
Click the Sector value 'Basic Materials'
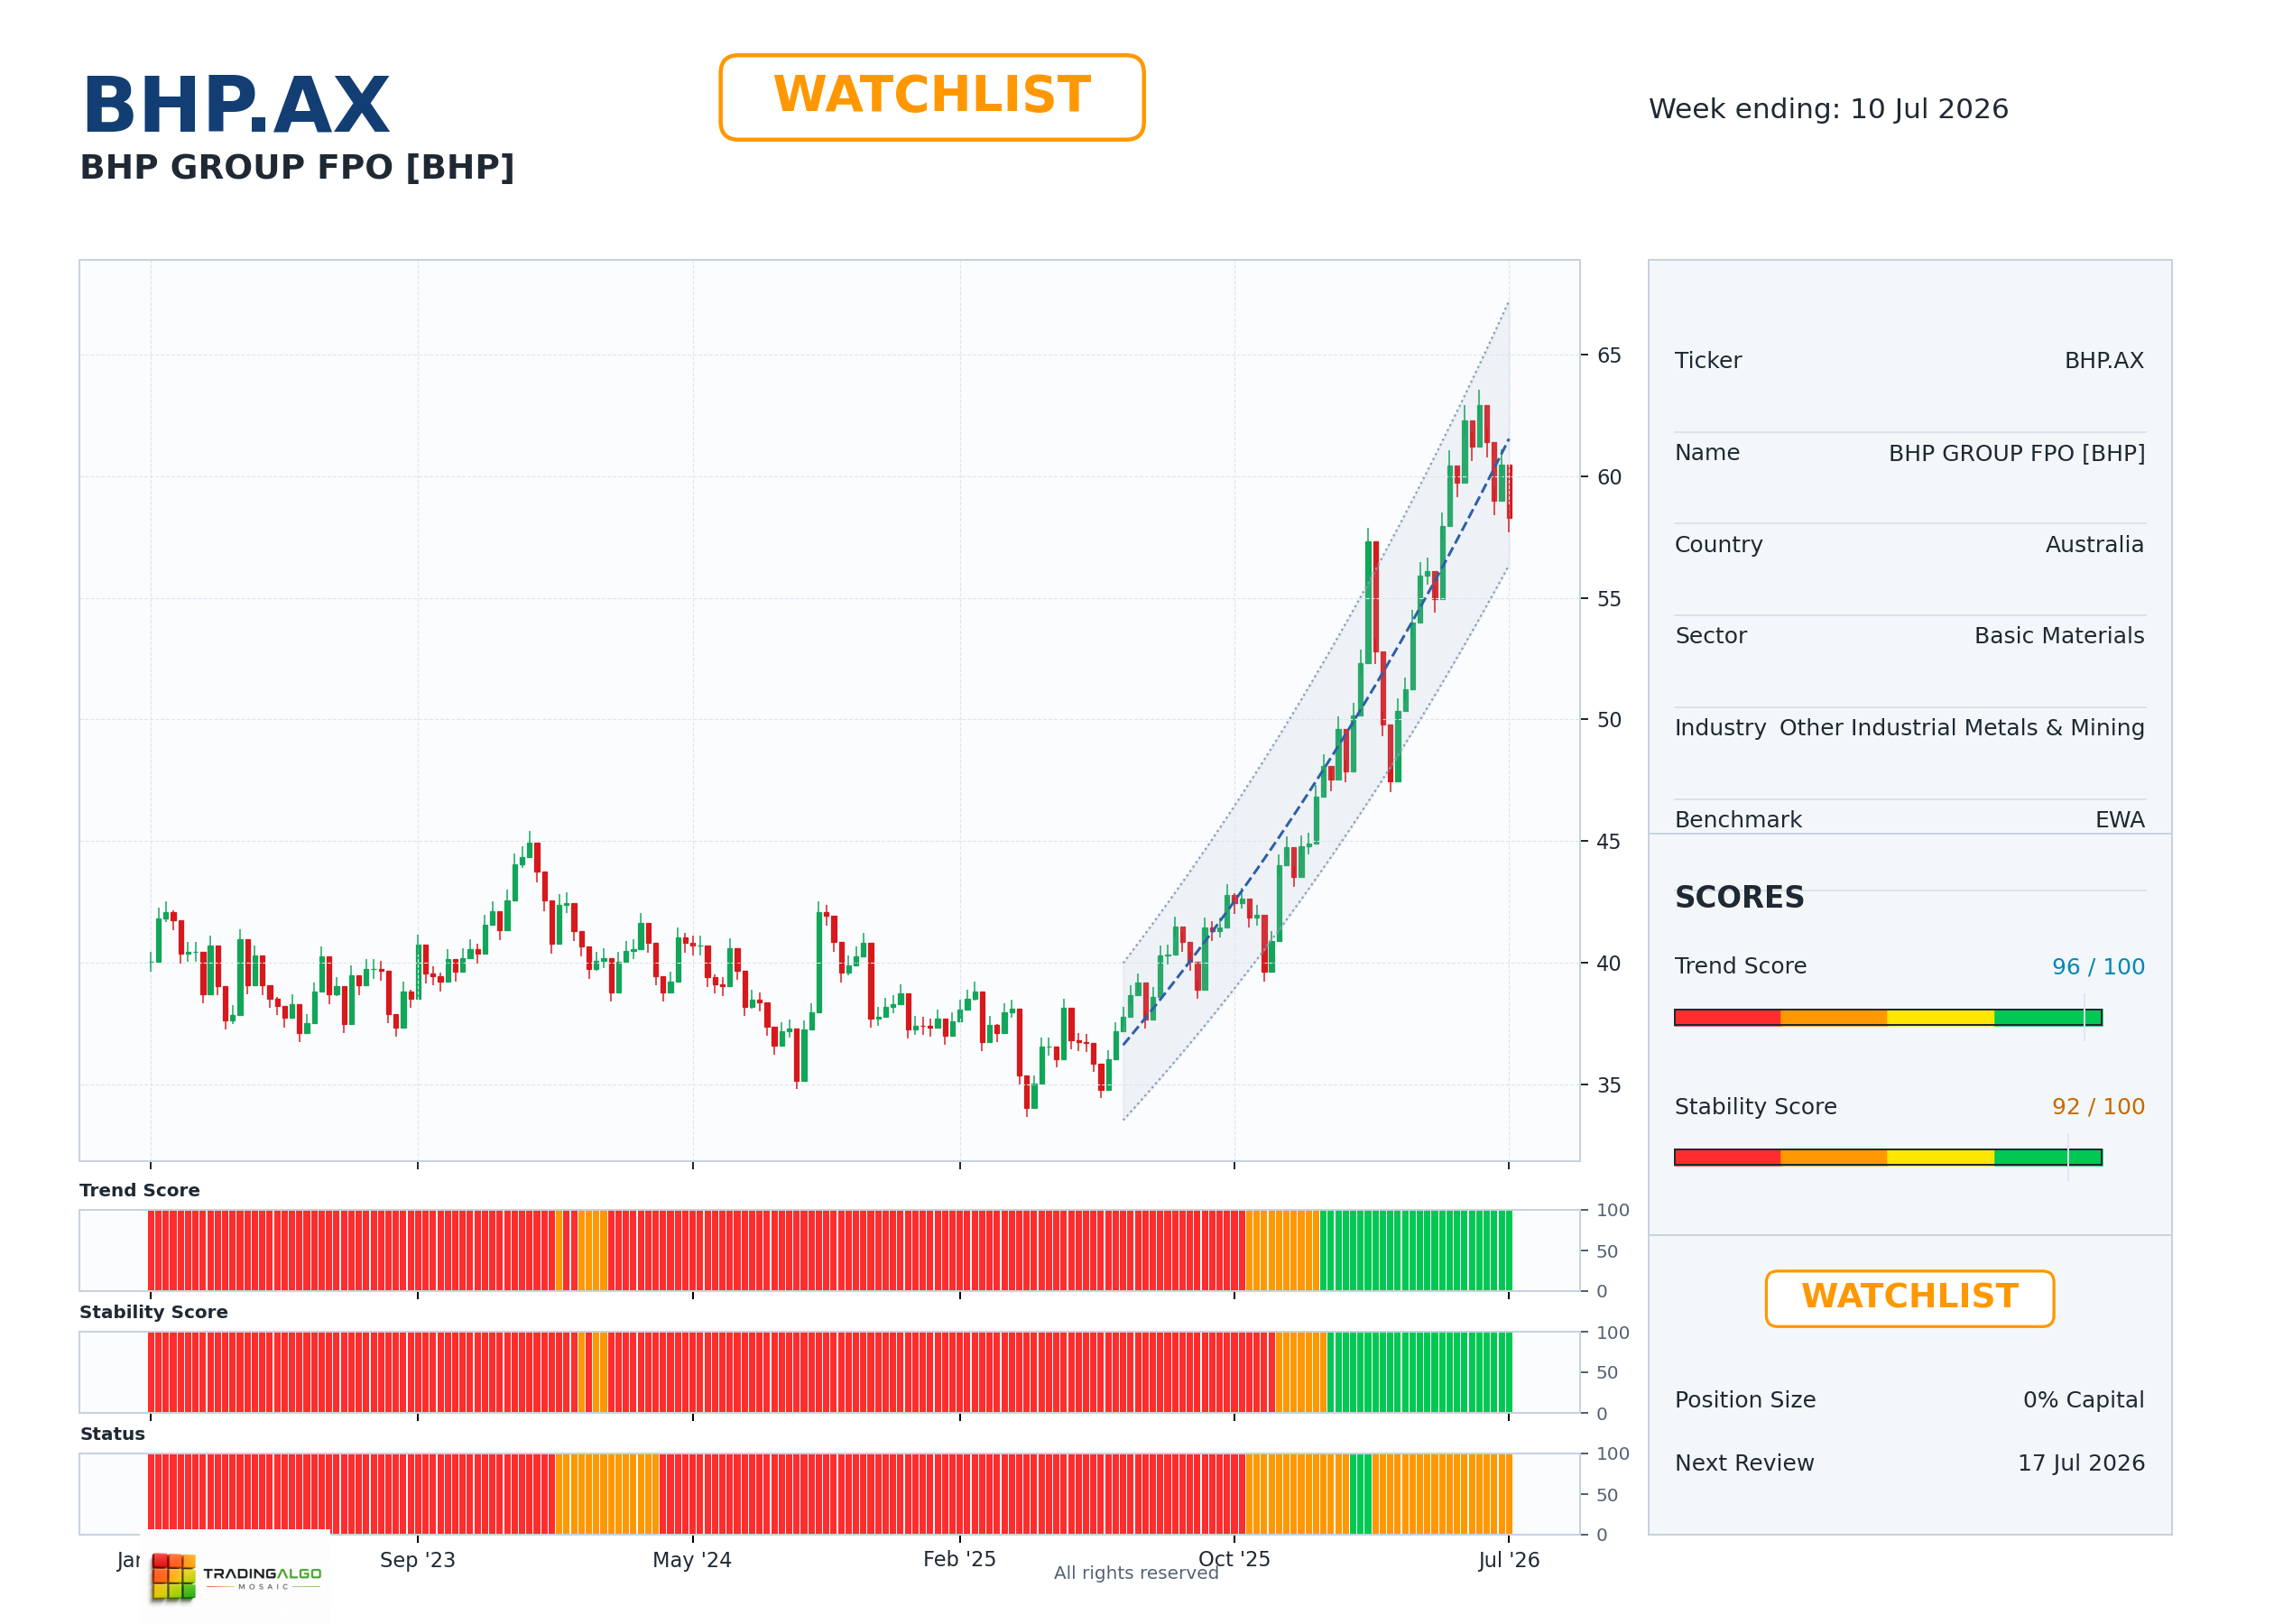coord(2059,635)
